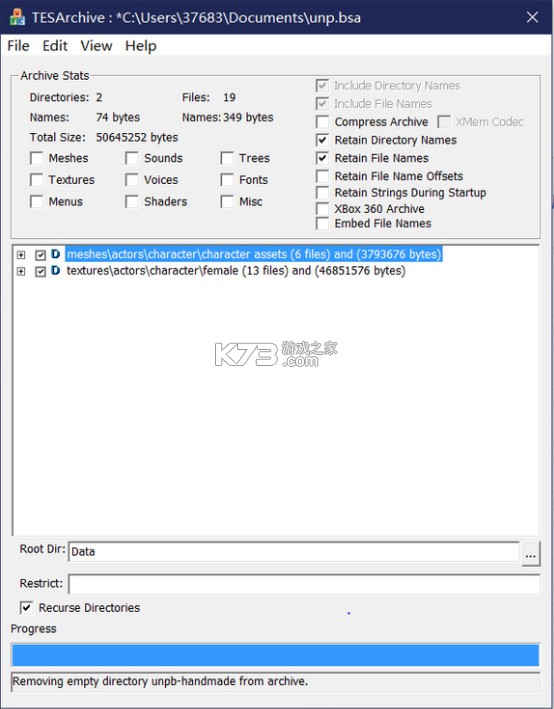
Task: Enable the Fonts checkbox
Action: 227,180
